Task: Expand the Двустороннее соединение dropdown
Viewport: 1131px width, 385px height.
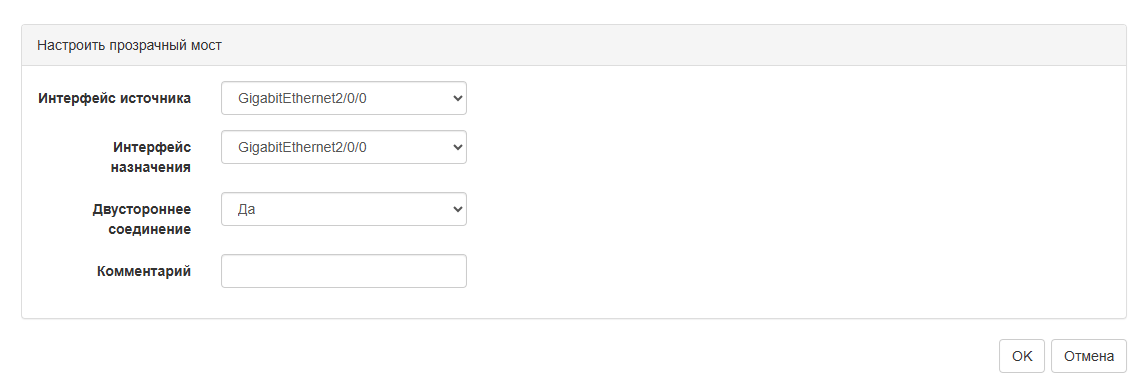Action: pos(343,209)
